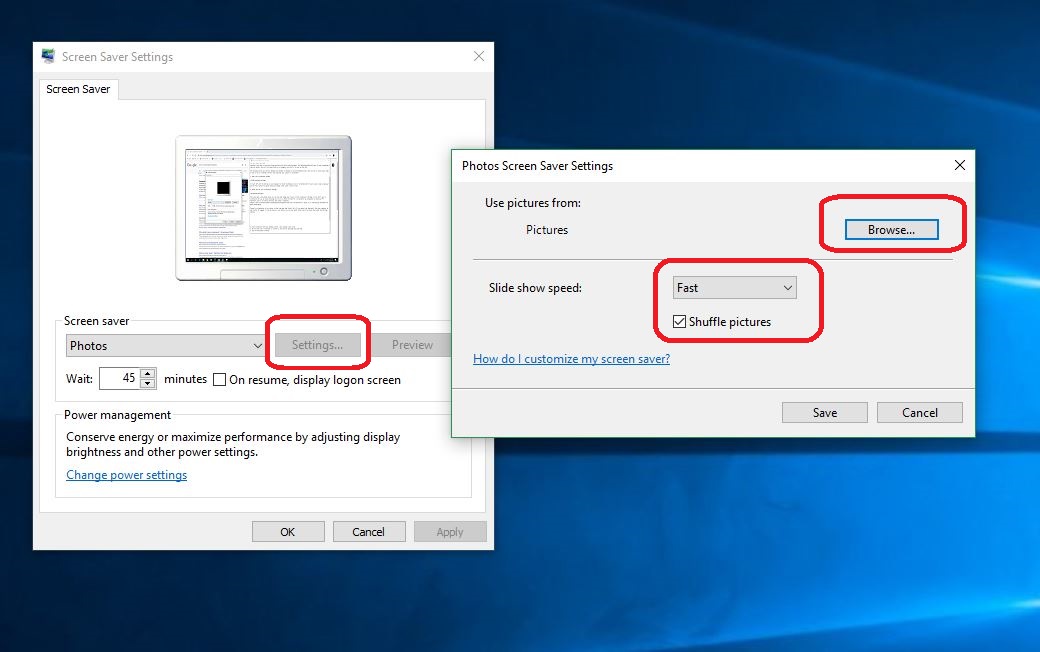Open "How do I customize my screen saver?" link
The height and width of the screenshot is (652, 1040).
coord(571,358)
